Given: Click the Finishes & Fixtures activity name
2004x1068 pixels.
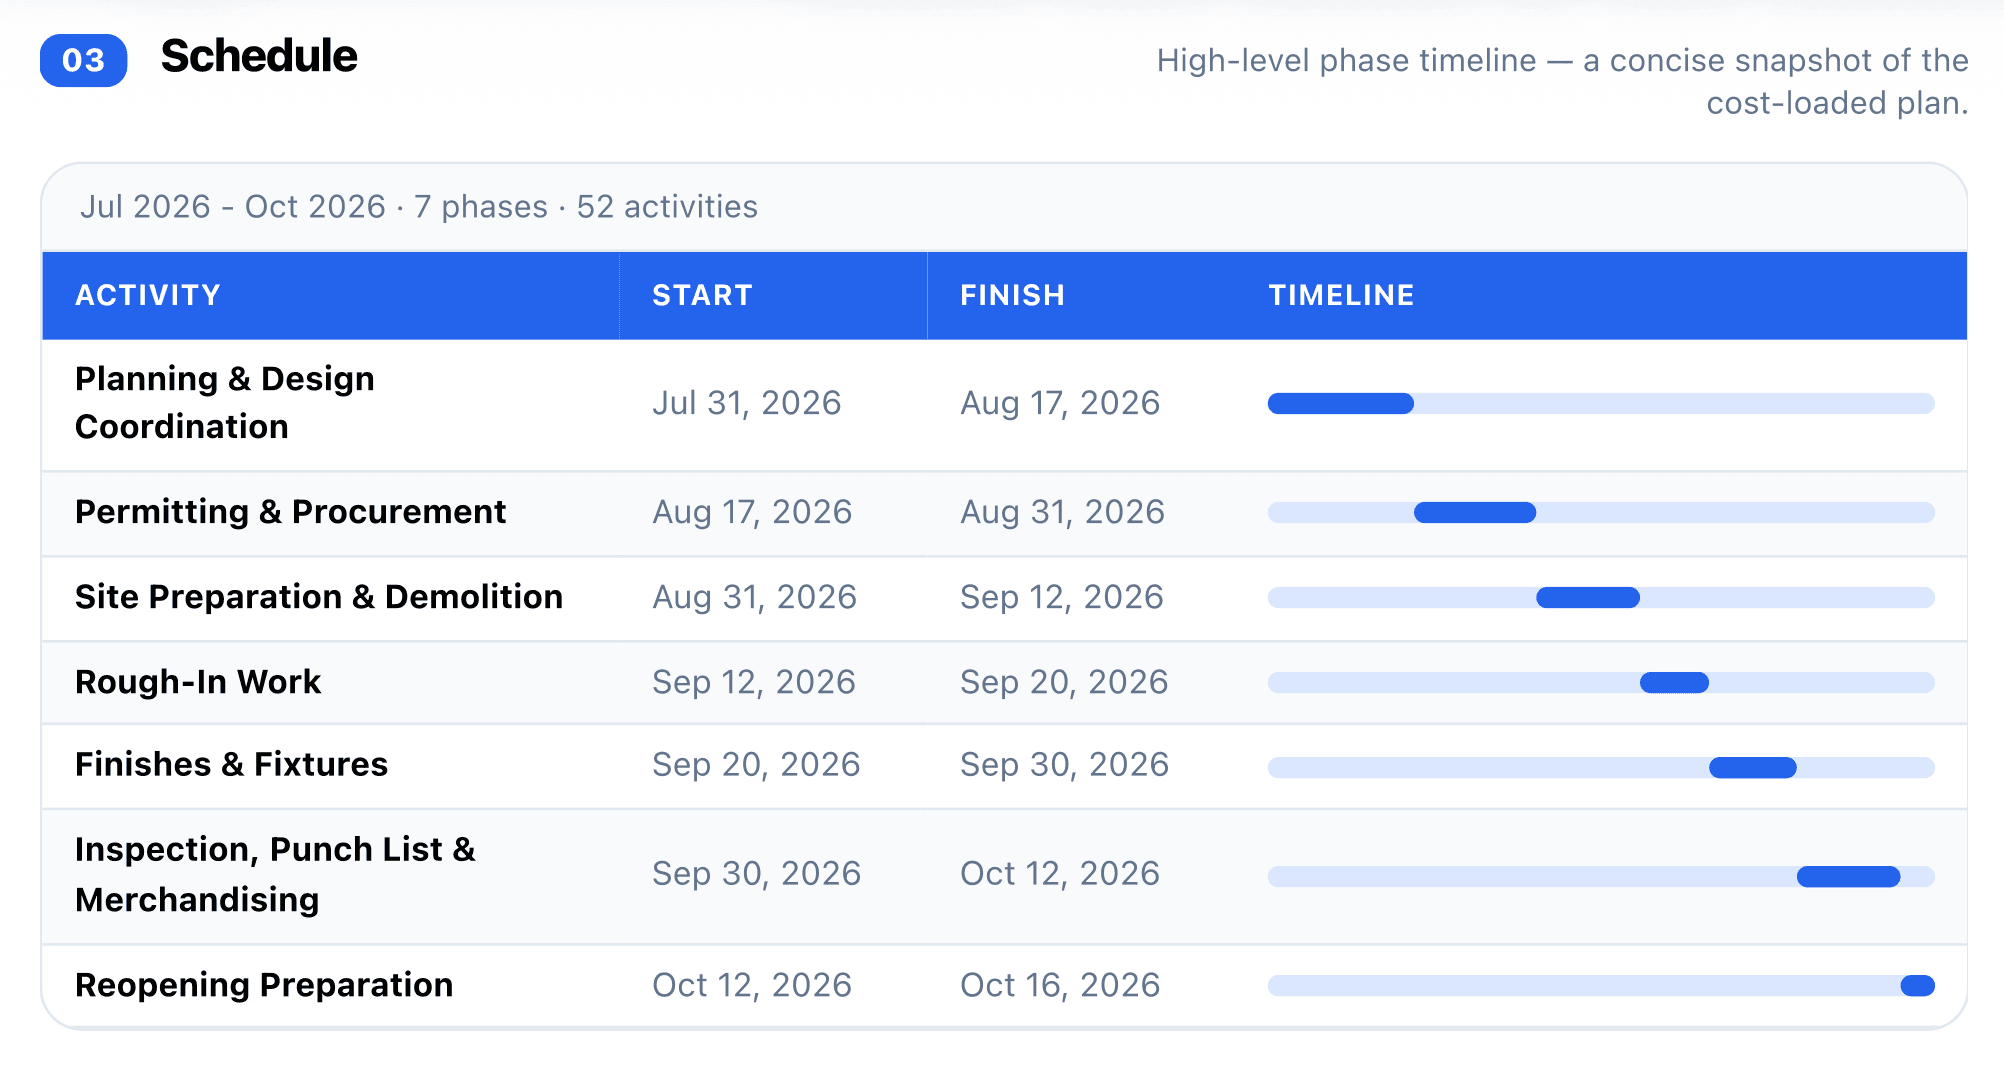Looking at the screenshot, I should tap(231, 764).
